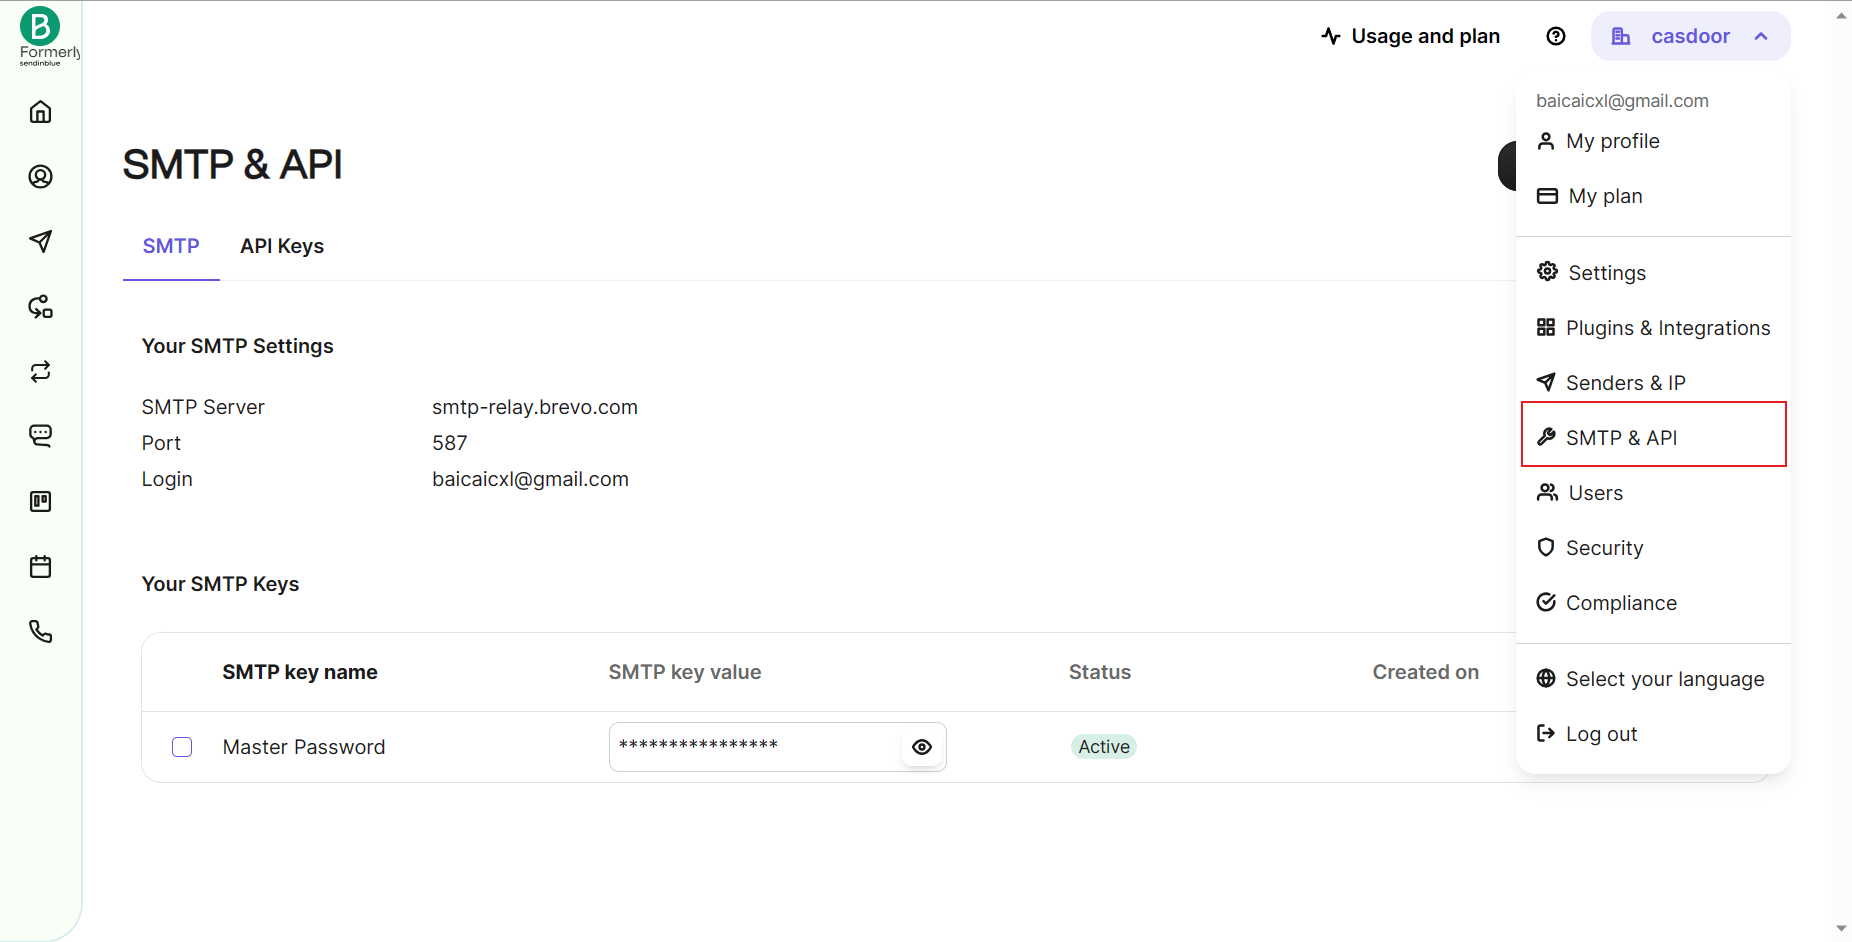Viewport: 1852px width, 942px height.
Task: Choose SMTP & API menu entry
Action: (x=1621, y=438)
